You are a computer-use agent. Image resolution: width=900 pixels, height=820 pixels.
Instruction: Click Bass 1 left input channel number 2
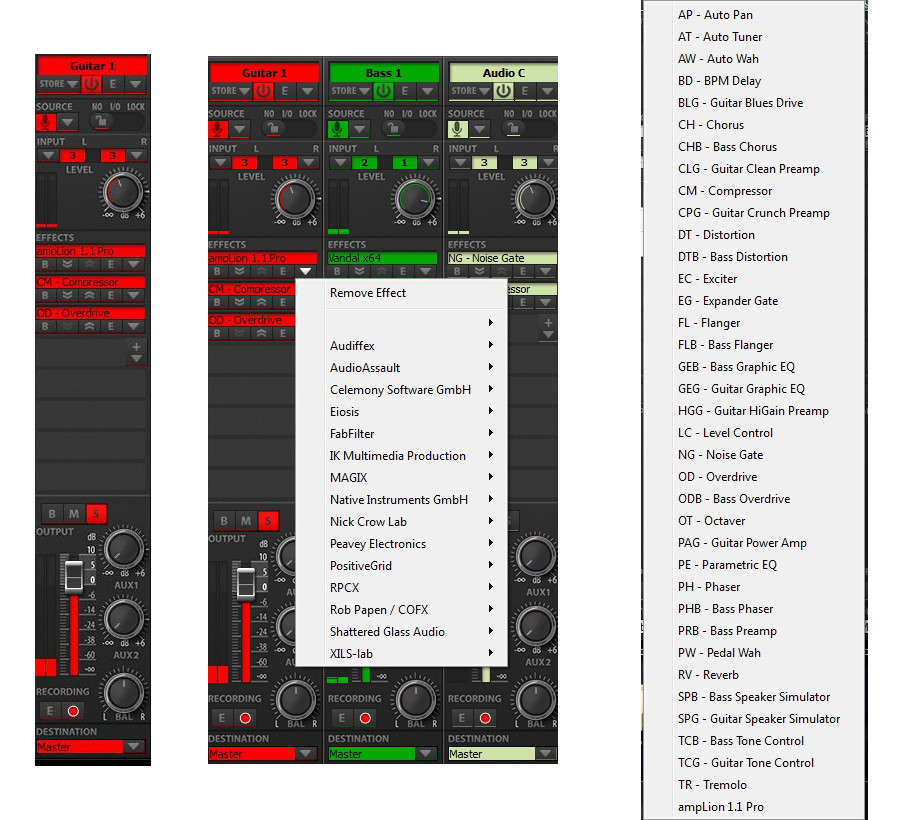[364, 162]
